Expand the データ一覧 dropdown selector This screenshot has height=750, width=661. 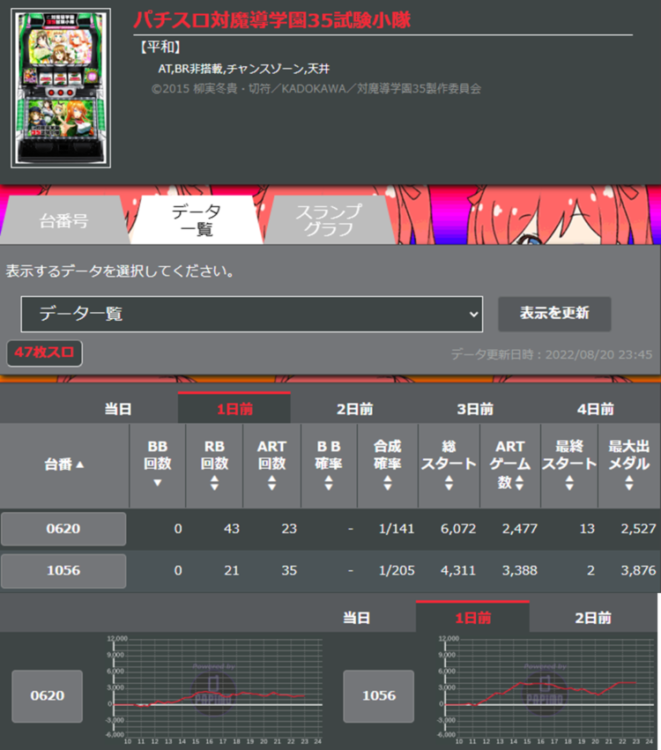point(252,314)
